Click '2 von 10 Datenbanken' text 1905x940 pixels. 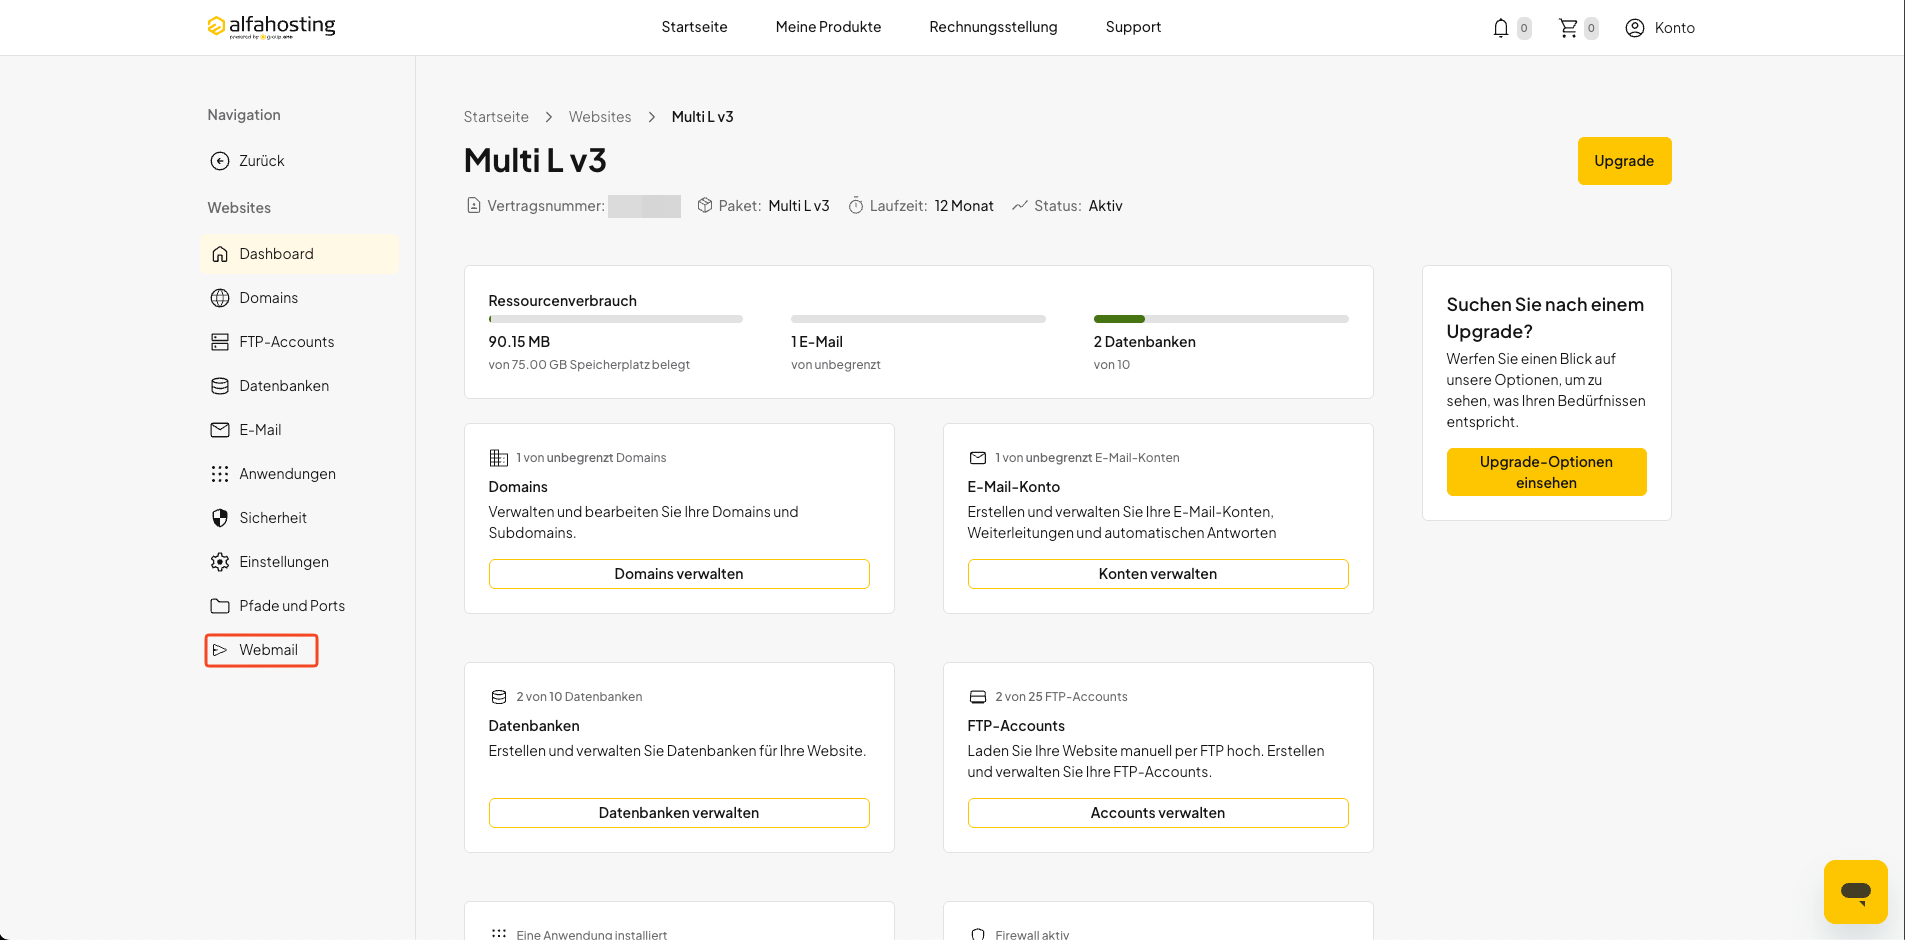click(579, 697)
